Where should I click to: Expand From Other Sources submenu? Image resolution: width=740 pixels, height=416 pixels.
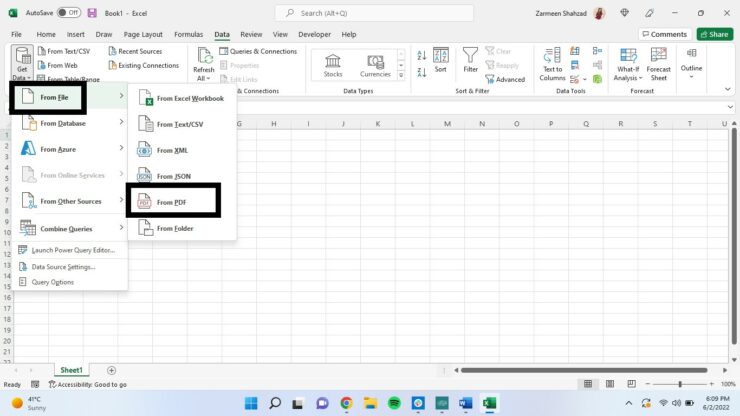70,201
